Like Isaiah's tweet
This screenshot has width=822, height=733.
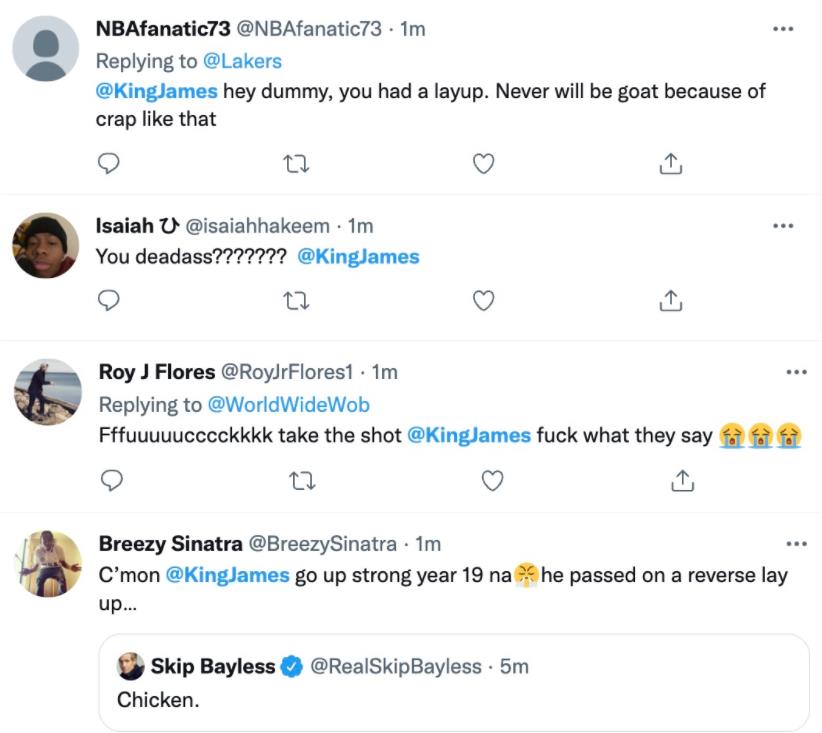point(484,299)
